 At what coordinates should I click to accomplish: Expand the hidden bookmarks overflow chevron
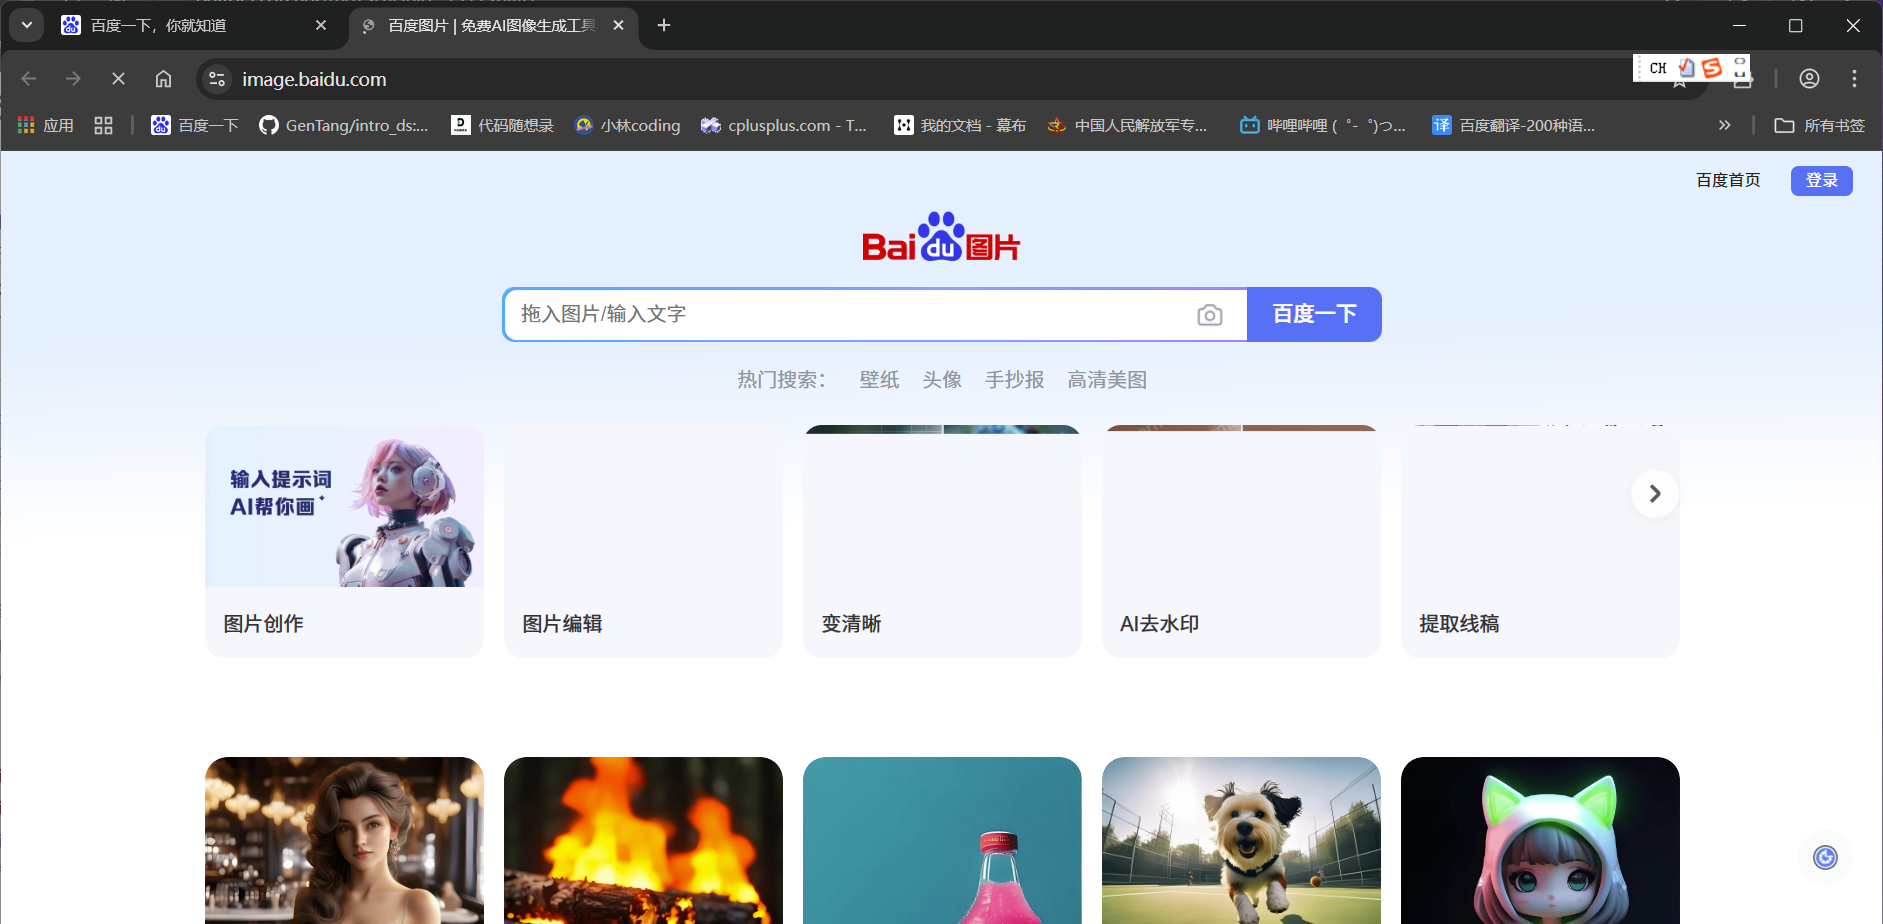click(1724, 125)
